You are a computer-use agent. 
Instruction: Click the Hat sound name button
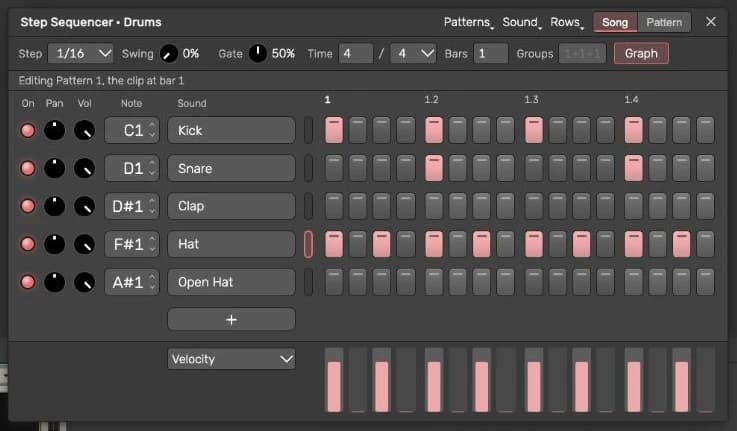point(231,244)
